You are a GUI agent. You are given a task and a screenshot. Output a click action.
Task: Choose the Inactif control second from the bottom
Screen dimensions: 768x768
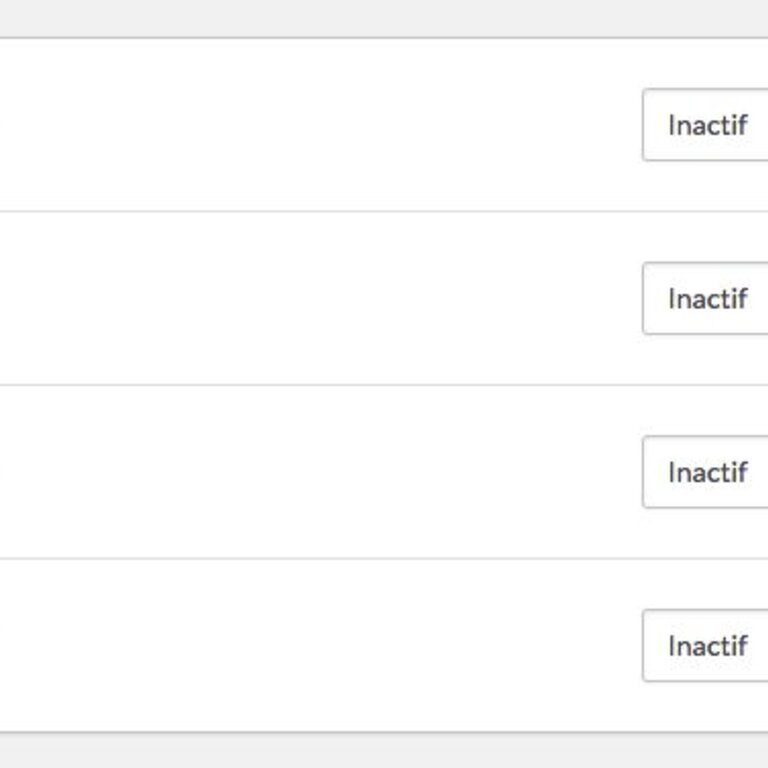tap(706, 472)
